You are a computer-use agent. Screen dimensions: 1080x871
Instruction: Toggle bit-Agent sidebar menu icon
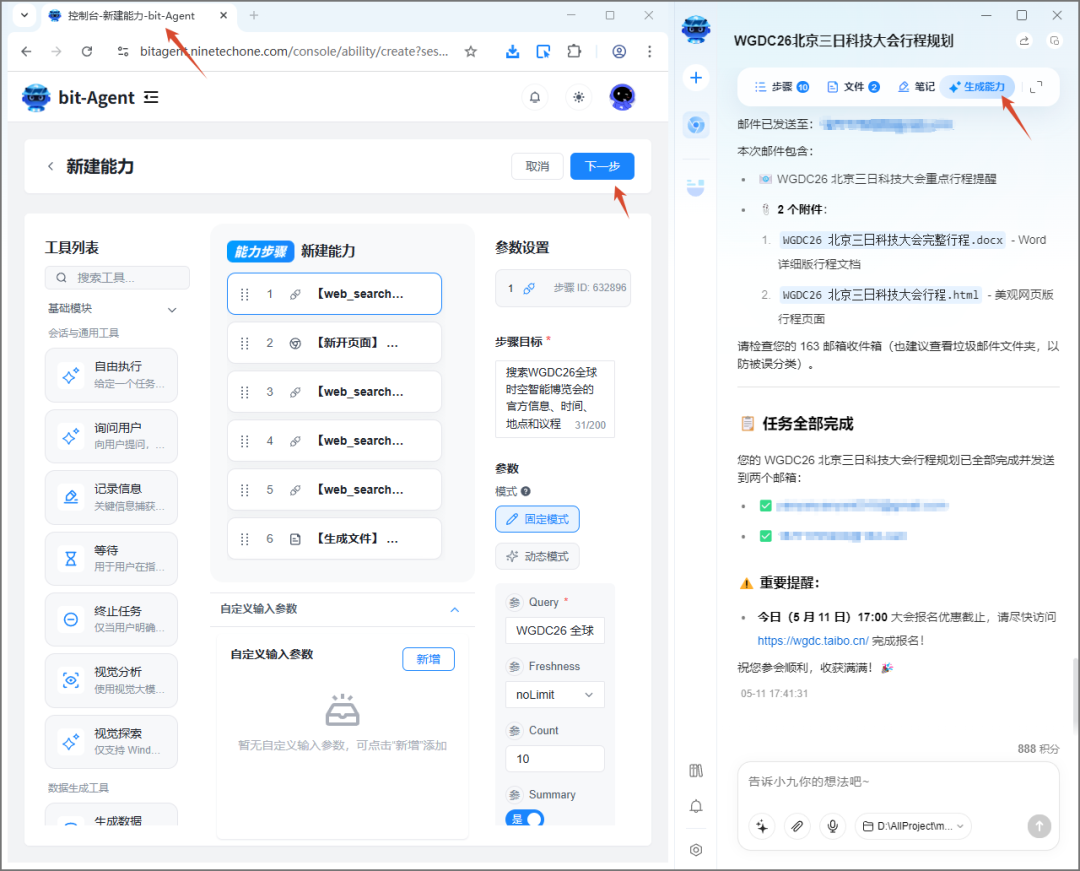point(151,98)
